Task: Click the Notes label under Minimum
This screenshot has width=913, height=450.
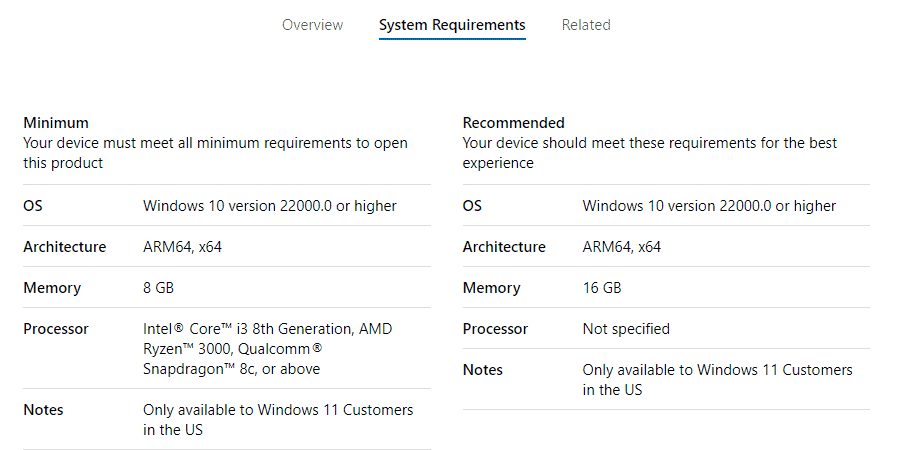Action: coord(43,410)
